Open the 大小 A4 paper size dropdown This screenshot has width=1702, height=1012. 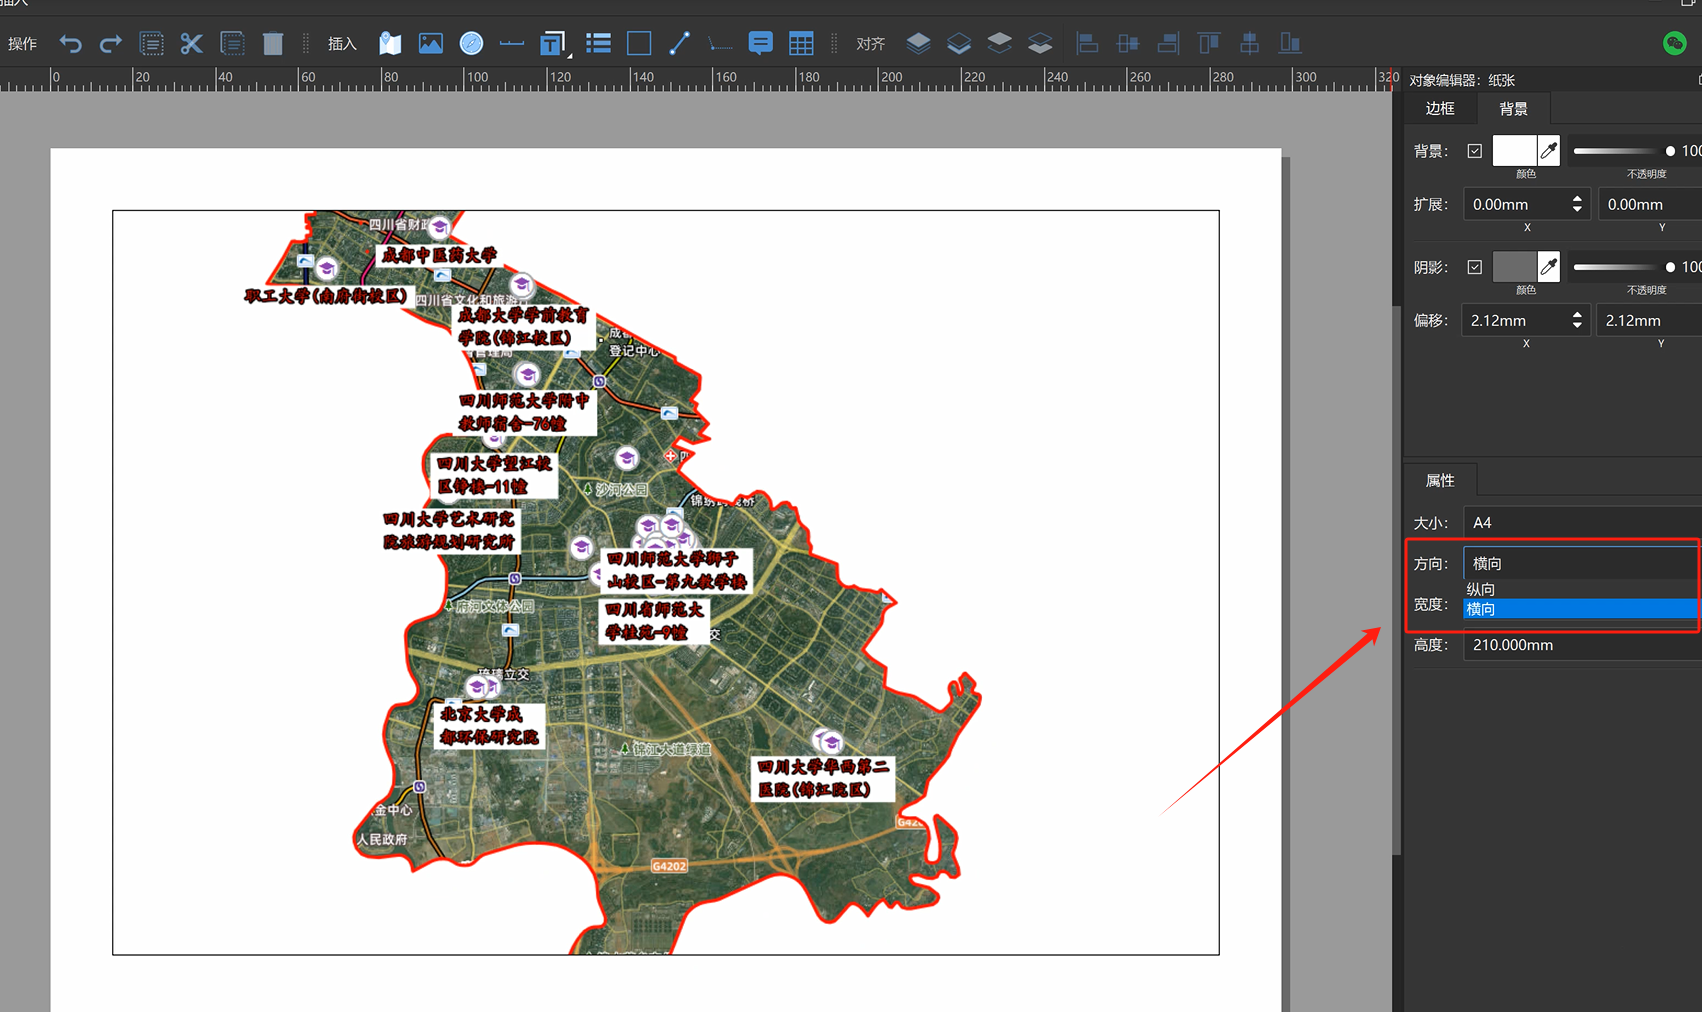pyautogui.click(x=1582, y=523)
